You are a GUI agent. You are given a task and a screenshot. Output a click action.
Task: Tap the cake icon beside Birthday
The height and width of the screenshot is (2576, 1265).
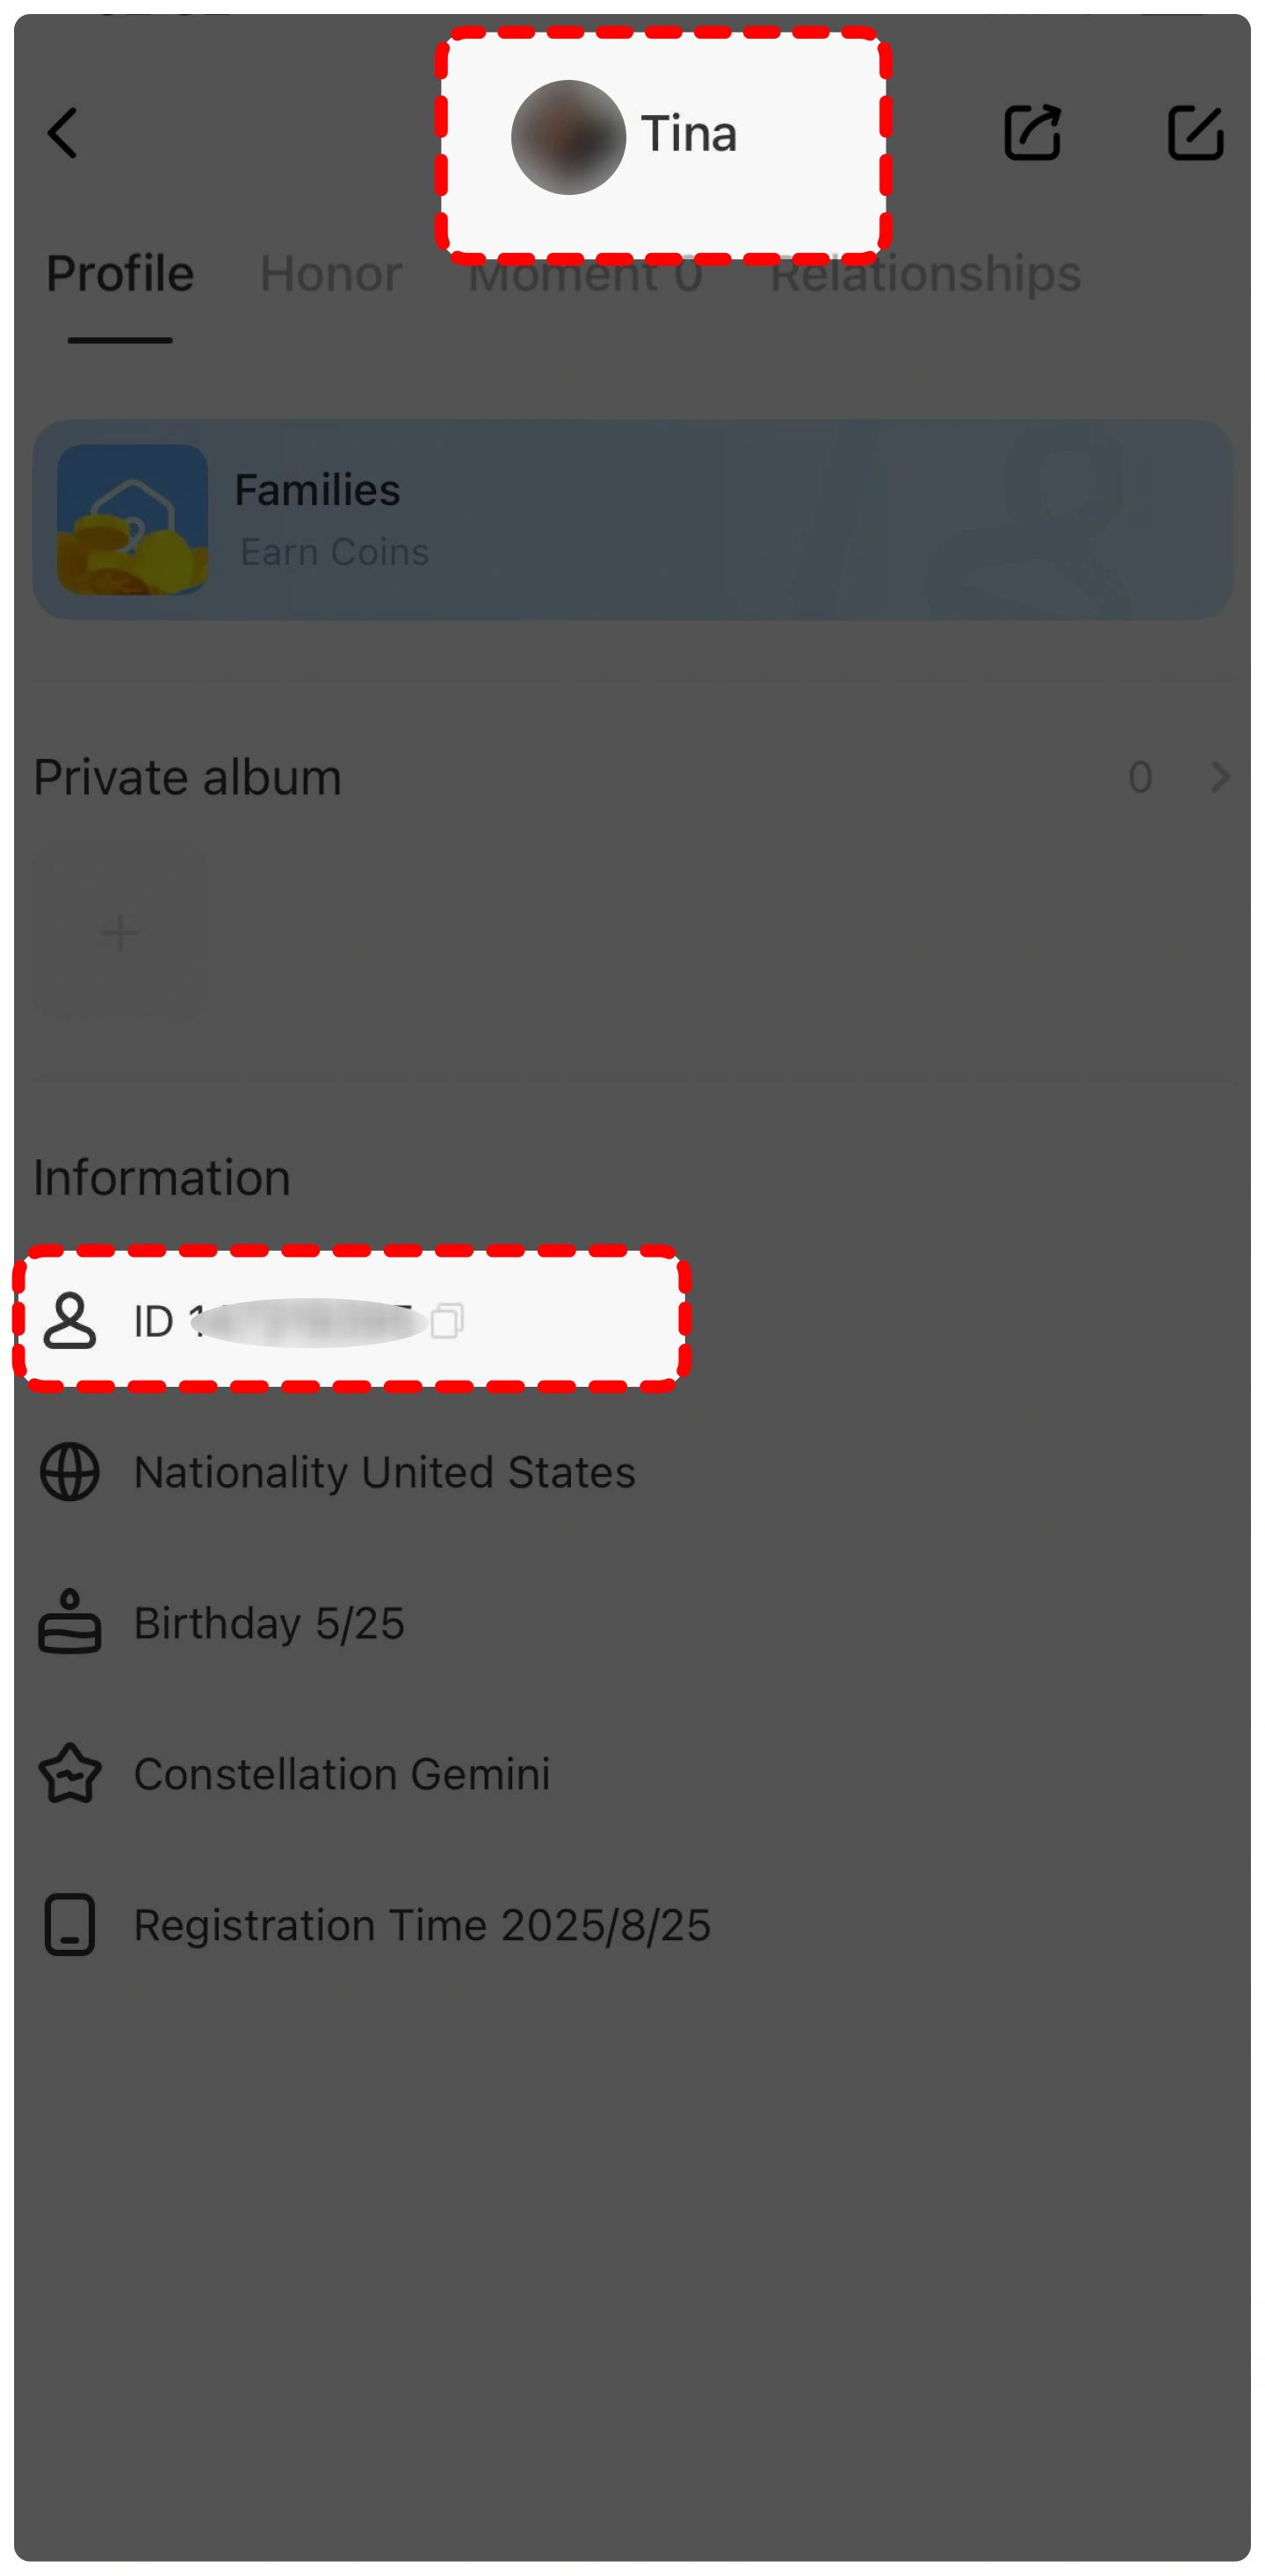(x=70, y=1622)
